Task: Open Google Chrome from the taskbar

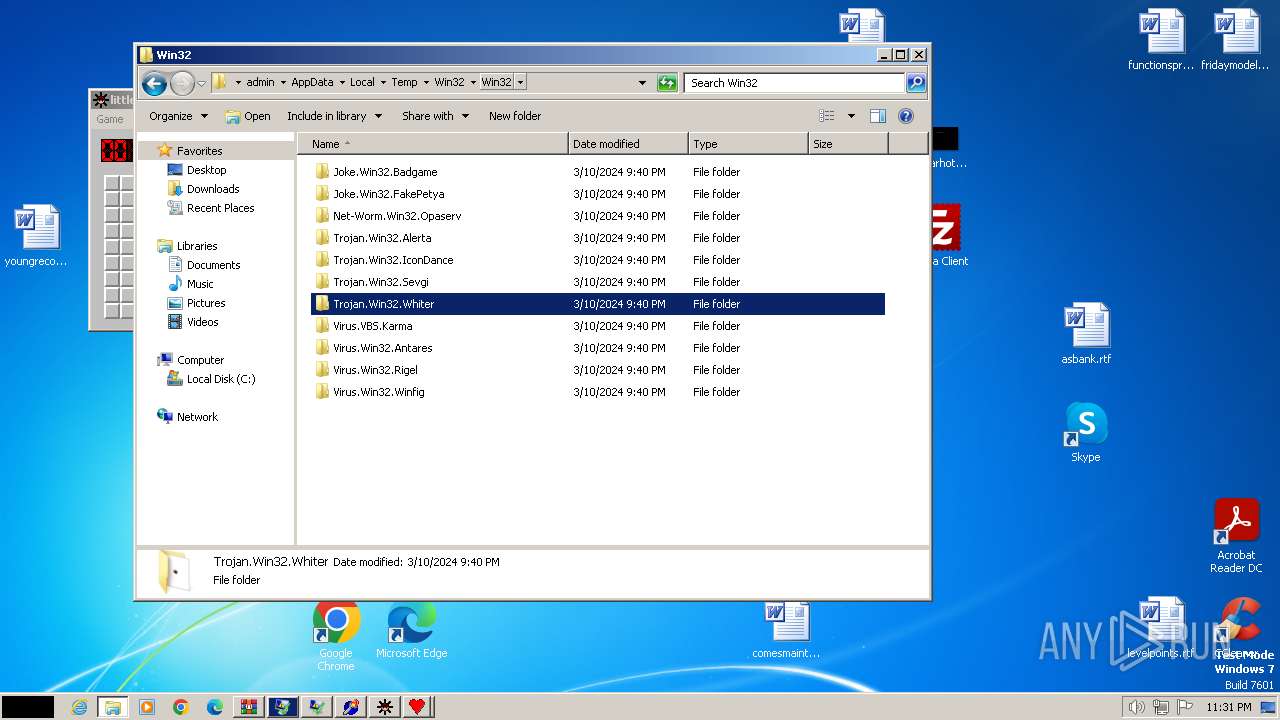Action: [181, 707]
